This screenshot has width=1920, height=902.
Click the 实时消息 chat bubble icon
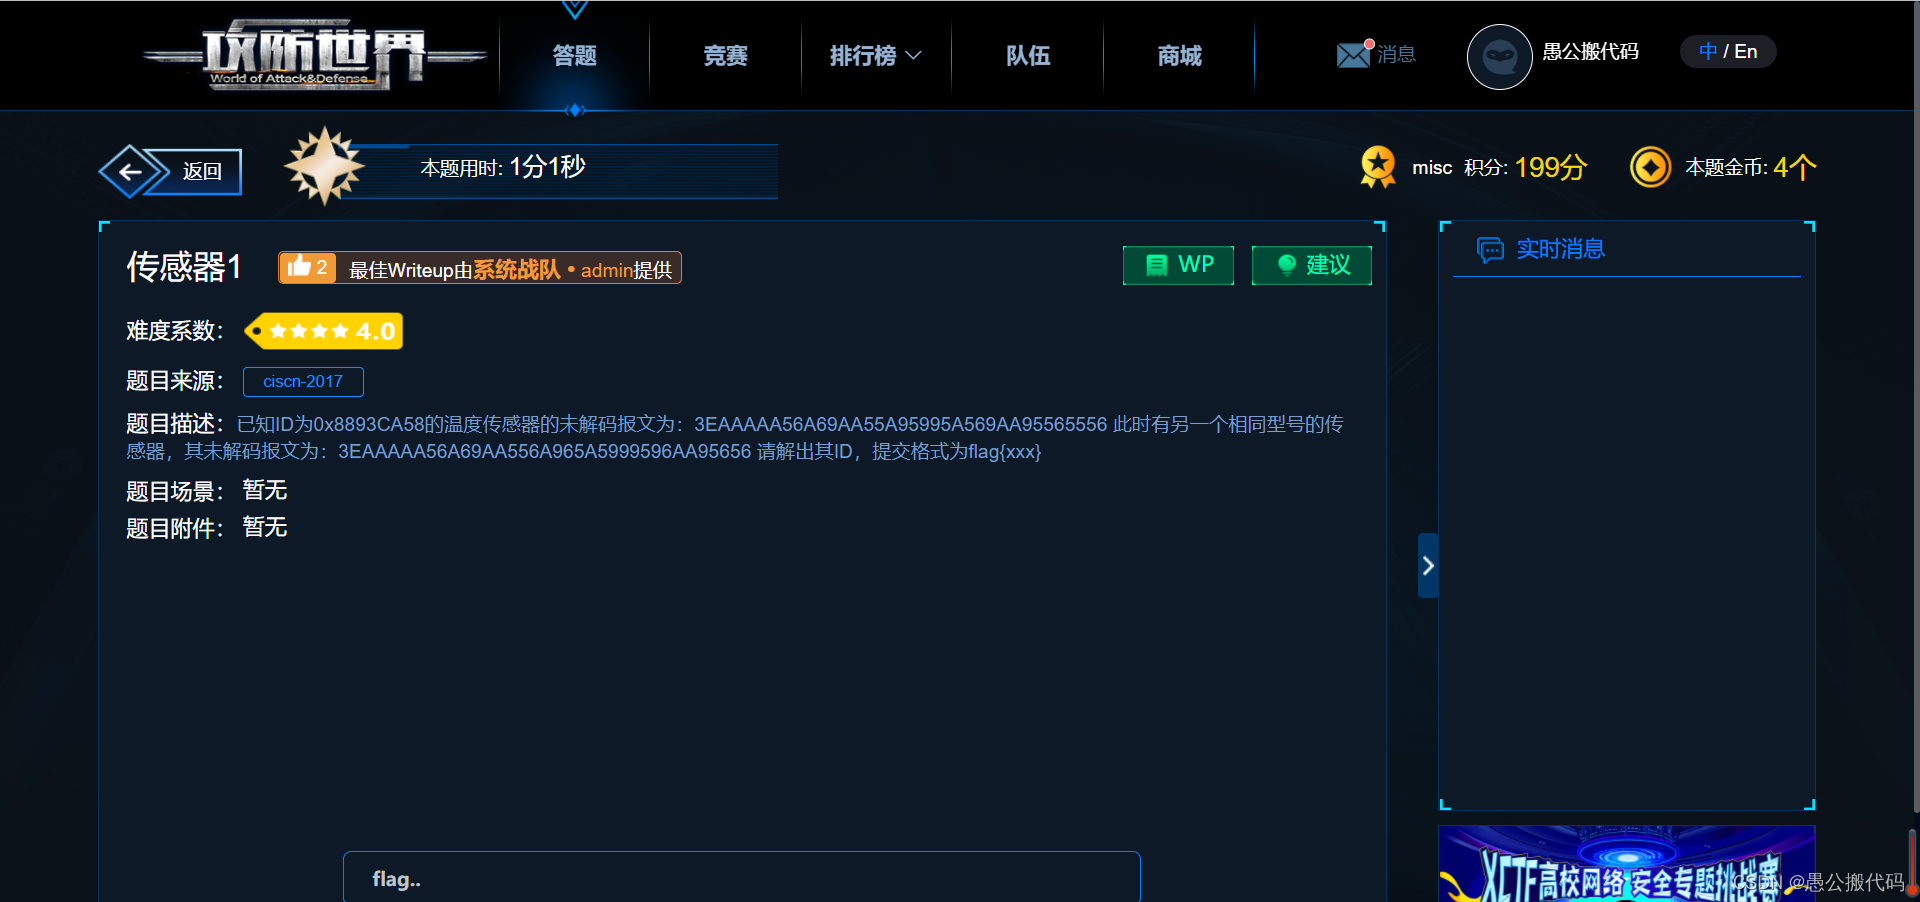[1491, 250]
